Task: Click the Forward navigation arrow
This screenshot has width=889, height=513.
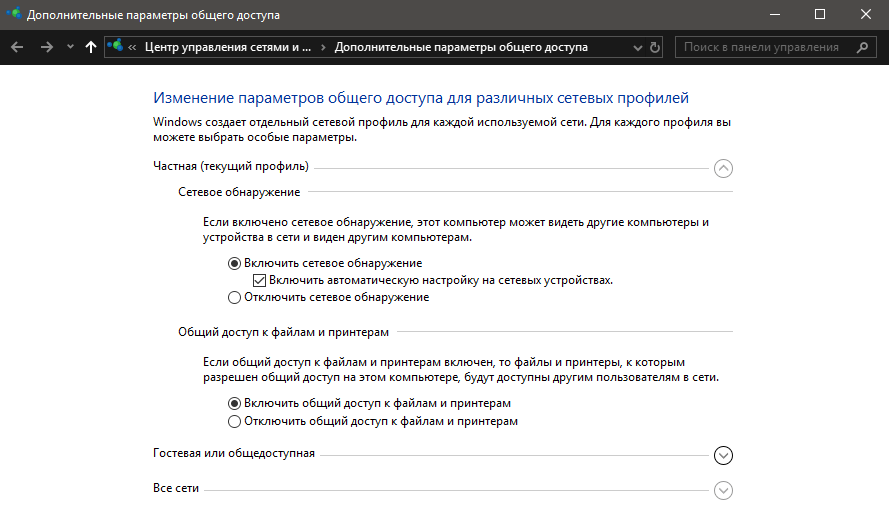Action: (x=46, y=47)
